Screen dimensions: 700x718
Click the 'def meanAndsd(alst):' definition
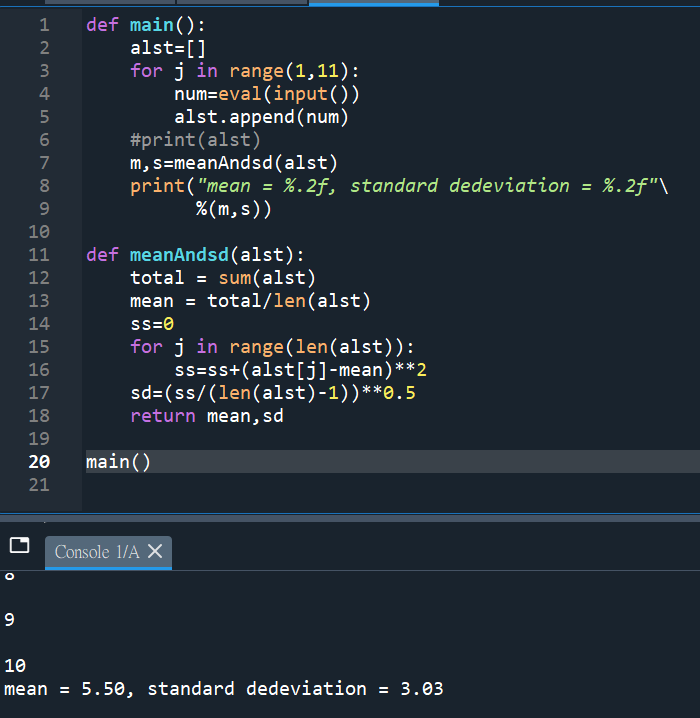(195, 254)
